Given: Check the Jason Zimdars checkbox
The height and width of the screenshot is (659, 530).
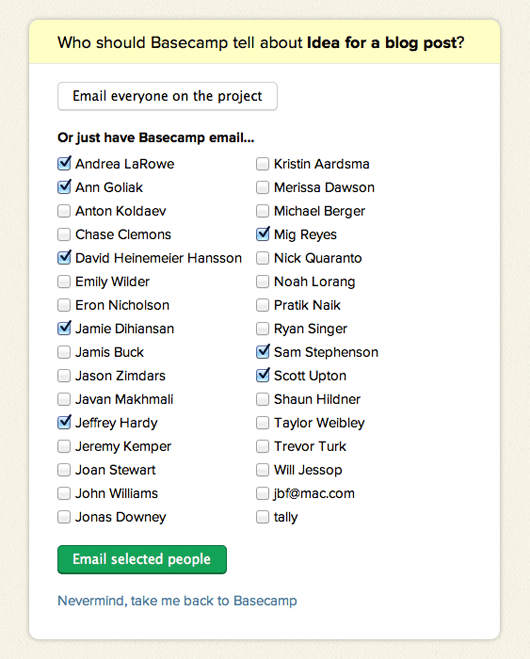Looking at the screenshot, I should point(64,376).
